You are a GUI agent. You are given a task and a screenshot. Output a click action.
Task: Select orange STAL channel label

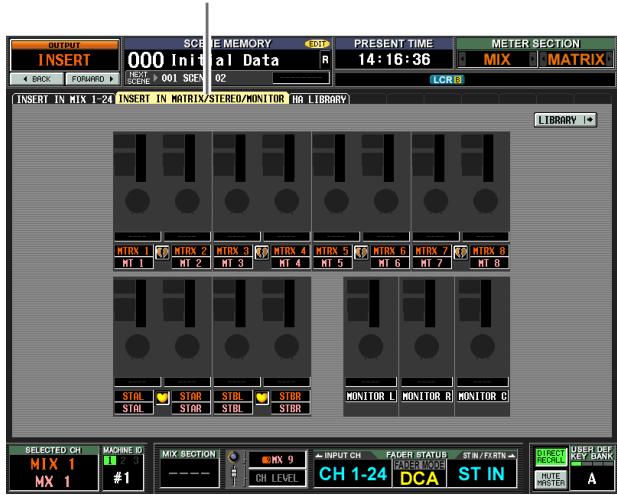click(x=134, y=396)
